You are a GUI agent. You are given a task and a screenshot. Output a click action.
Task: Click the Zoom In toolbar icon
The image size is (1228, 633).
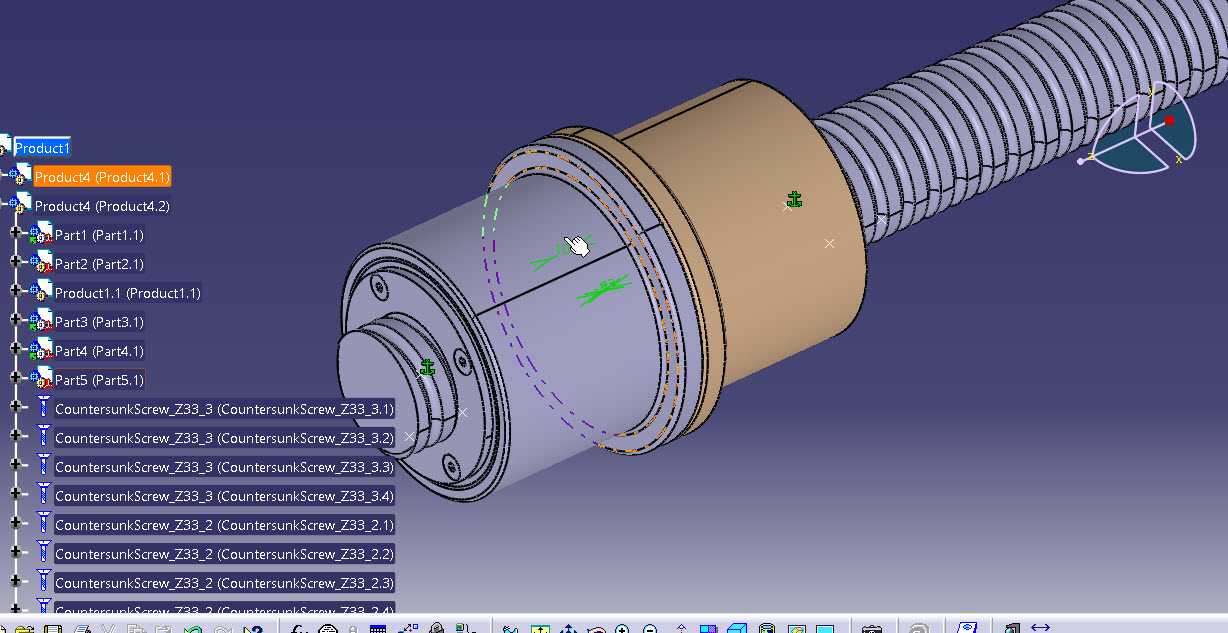(623, 630)
